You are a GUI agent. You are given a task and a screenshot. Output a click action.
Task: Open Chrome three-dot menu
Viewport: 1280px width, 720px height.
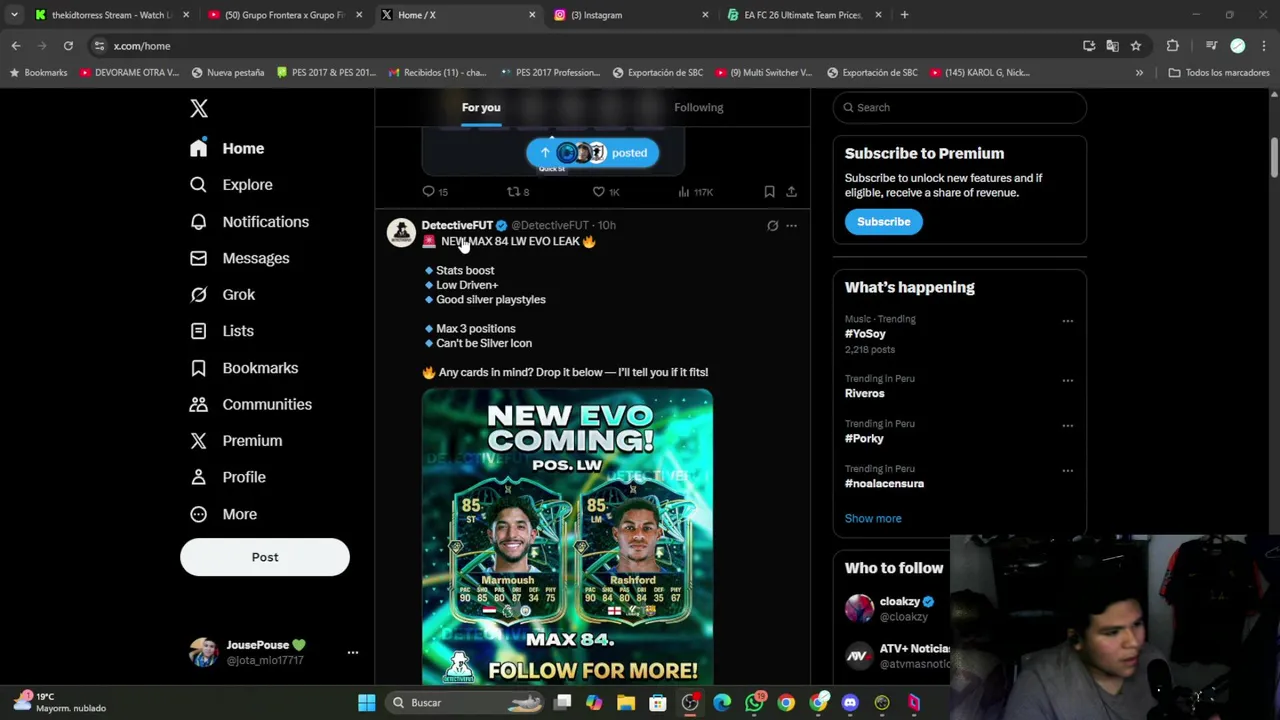[1264, 46]
